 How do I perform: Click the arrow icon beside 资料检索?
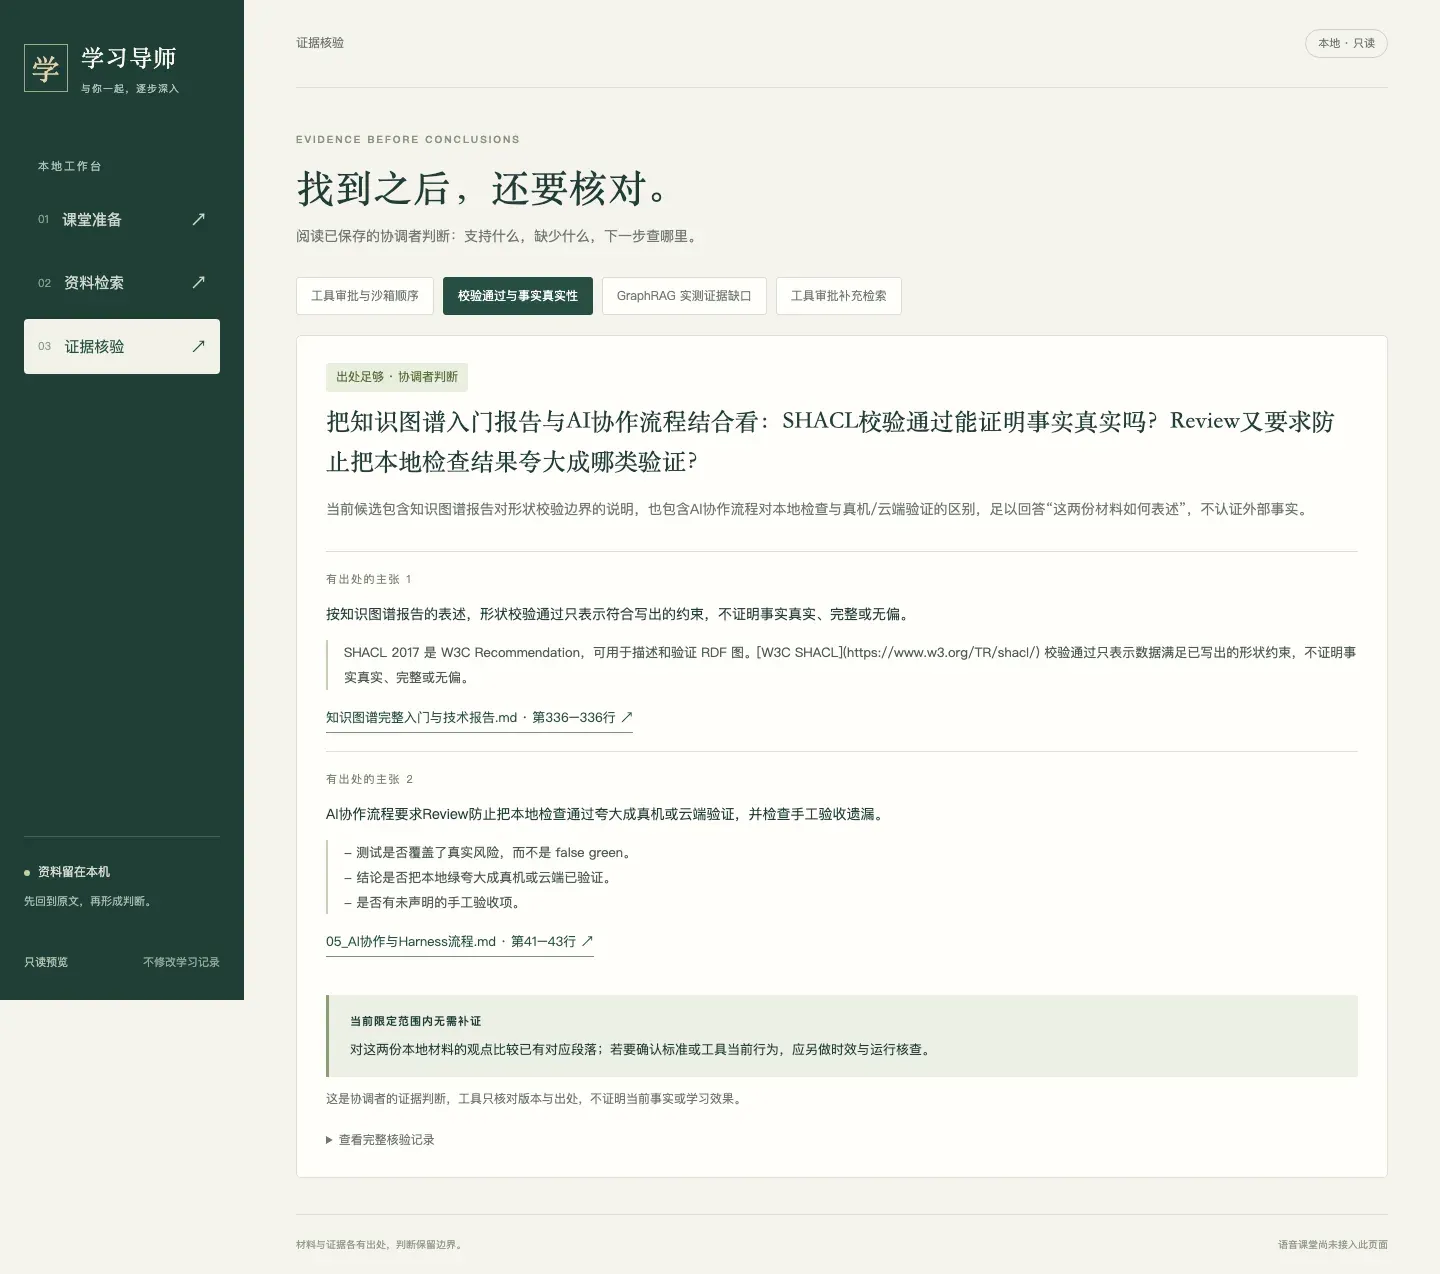pos(198,282)
